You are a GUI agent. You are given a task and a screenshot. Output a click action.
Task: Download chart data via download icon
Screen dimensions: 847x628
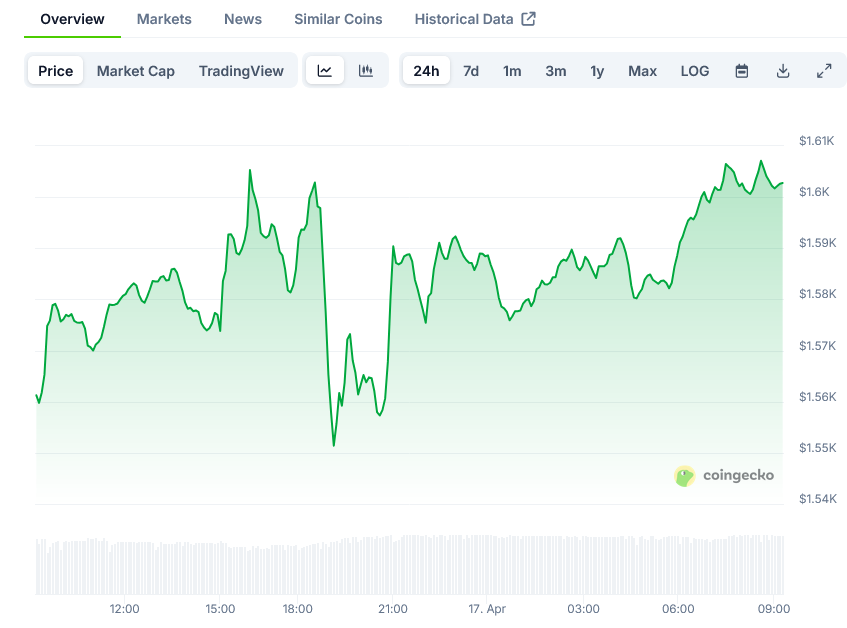pos(783,71)
